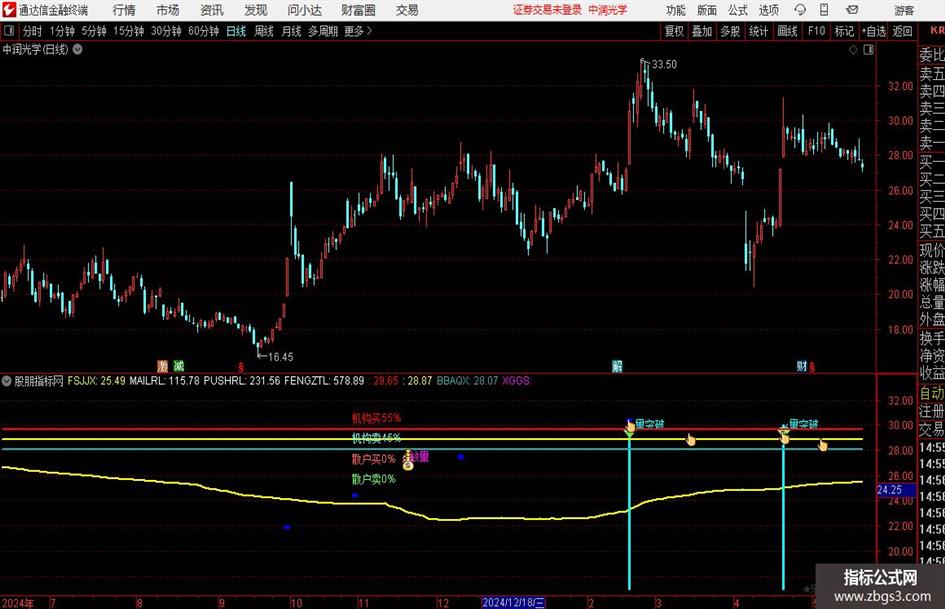Click the diamond icon above the chart

pos(853,50)
